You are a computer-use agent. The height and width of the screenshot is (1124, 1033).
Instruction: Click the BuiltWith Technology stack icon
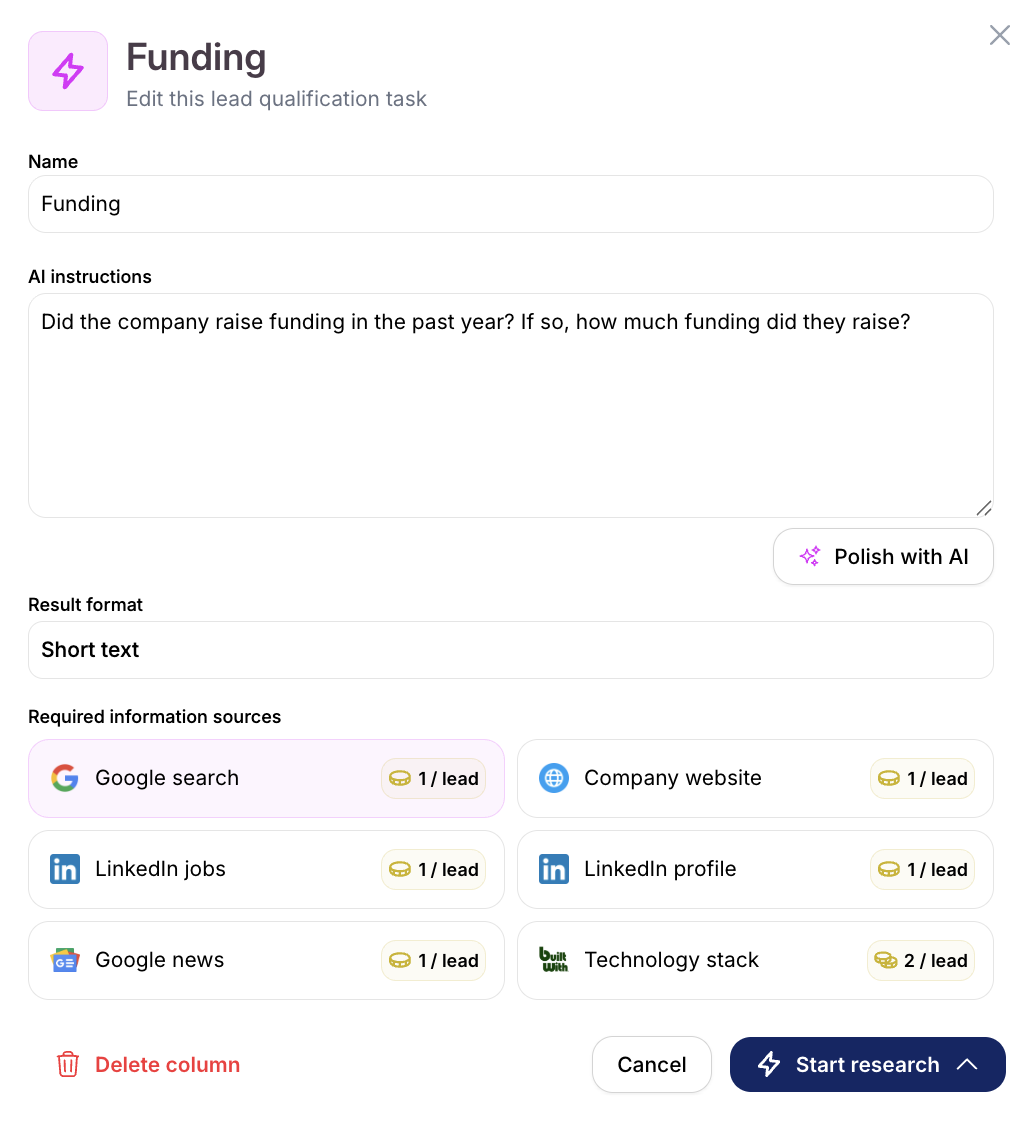point(554,960)
